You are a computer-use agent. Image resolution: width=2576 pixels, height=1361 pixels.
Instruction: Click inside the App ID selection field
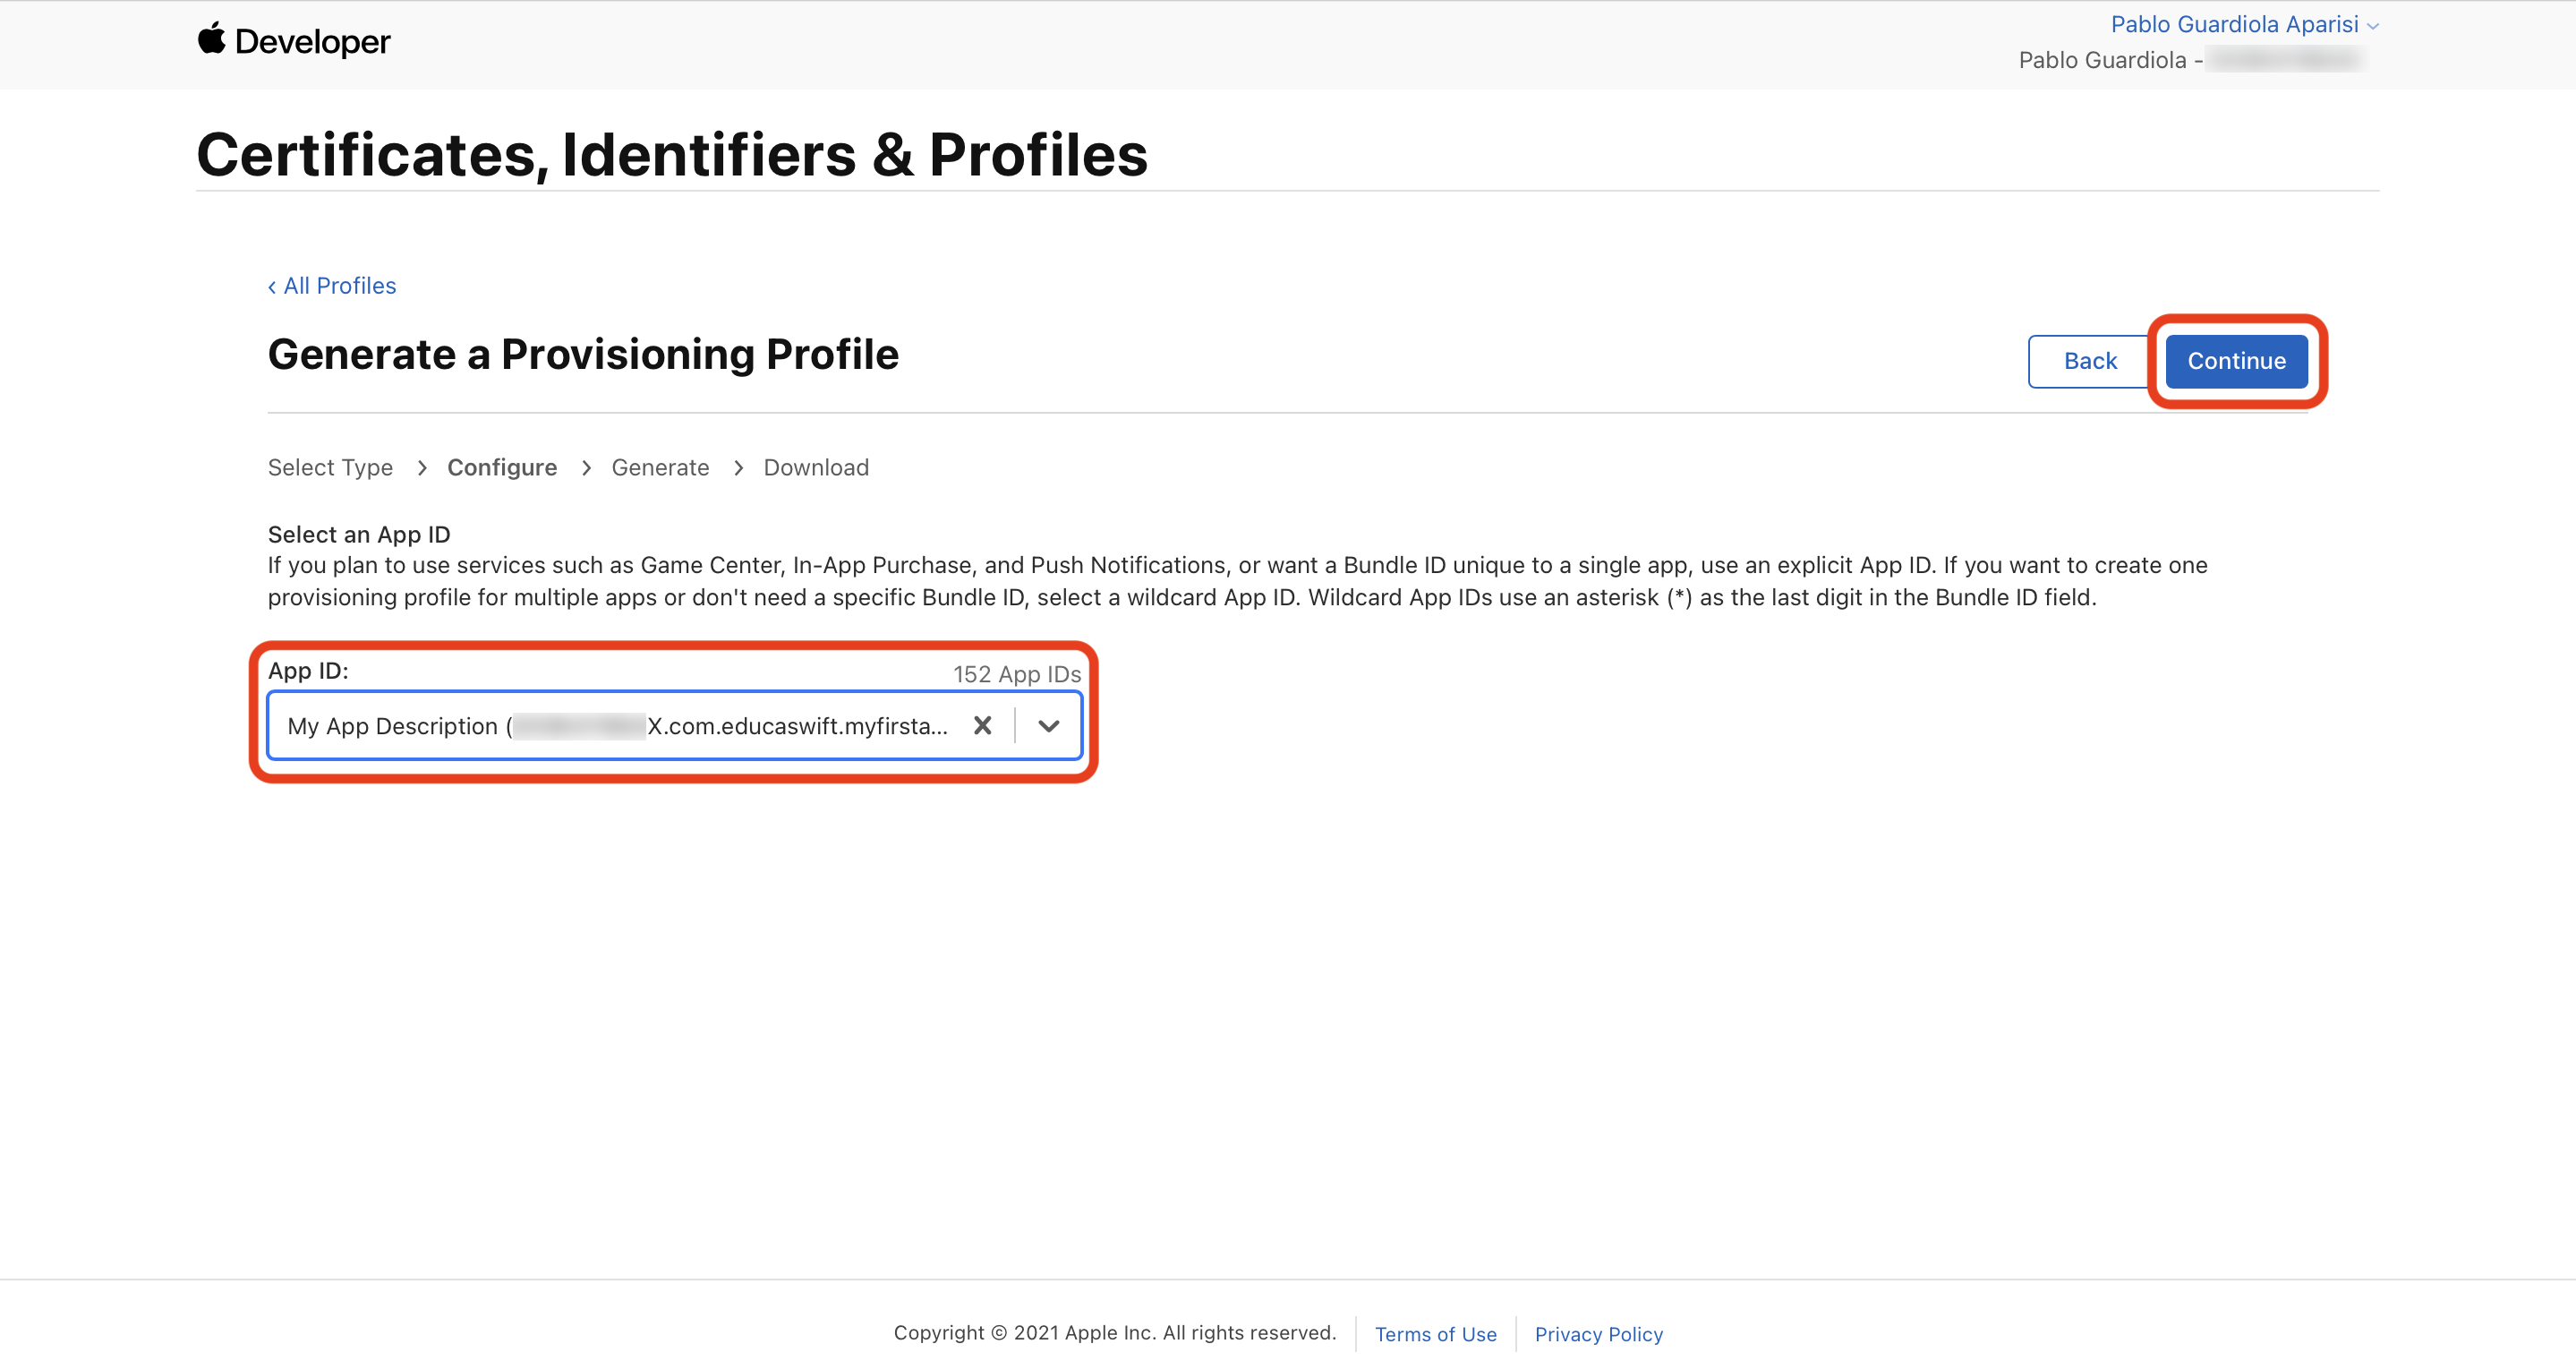620,726
